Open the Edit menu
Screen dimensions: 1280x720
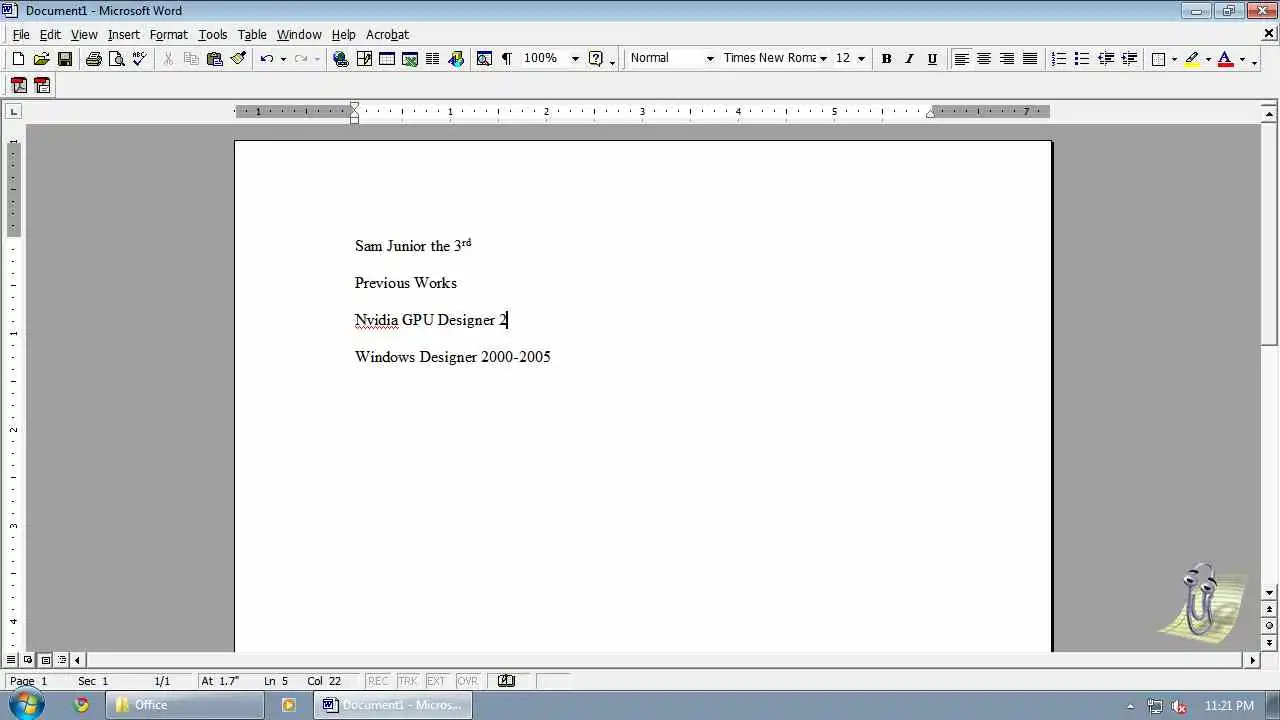(x=50, y=34)
